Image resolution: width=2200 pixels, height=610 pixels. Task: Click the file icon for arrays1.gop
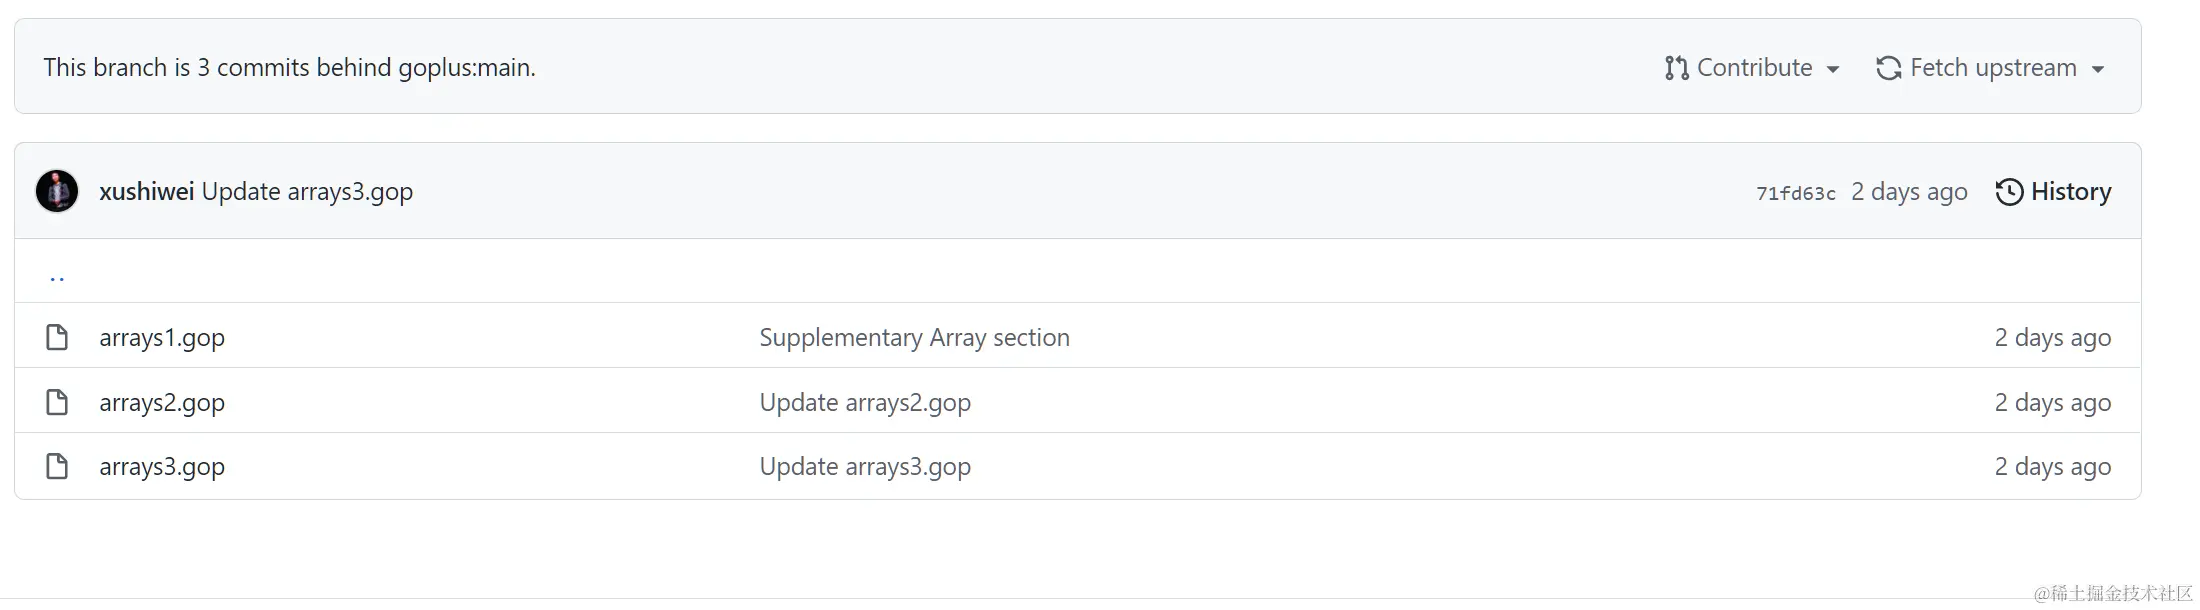[58, 338]
